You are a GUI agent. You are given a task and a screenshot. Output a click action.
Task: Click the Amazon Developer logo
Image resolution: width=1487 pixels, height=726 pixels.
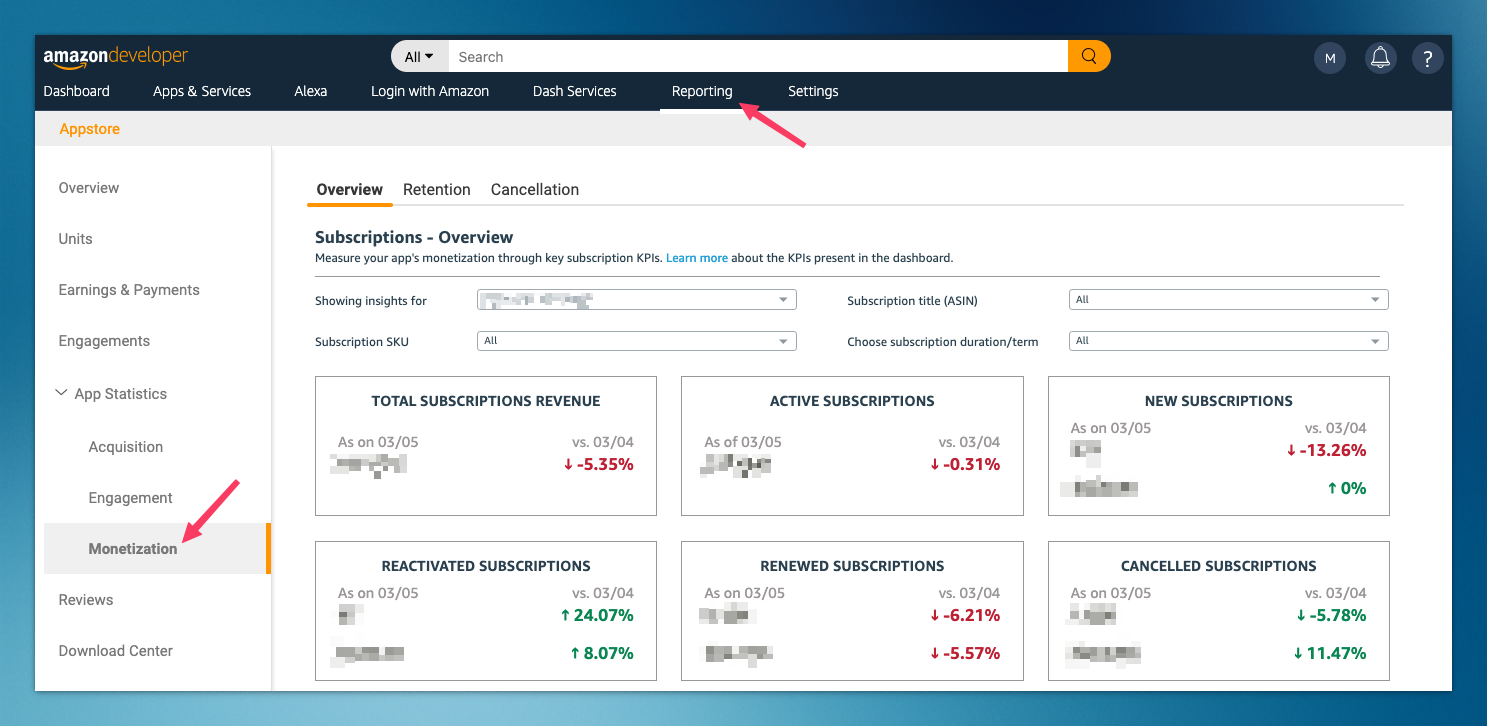(115, 57)
